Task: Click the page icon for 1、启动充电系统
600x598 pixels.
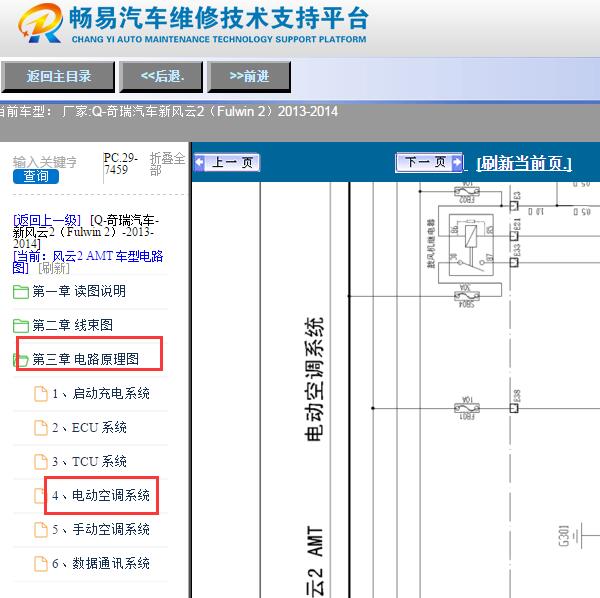Action: 41,394
